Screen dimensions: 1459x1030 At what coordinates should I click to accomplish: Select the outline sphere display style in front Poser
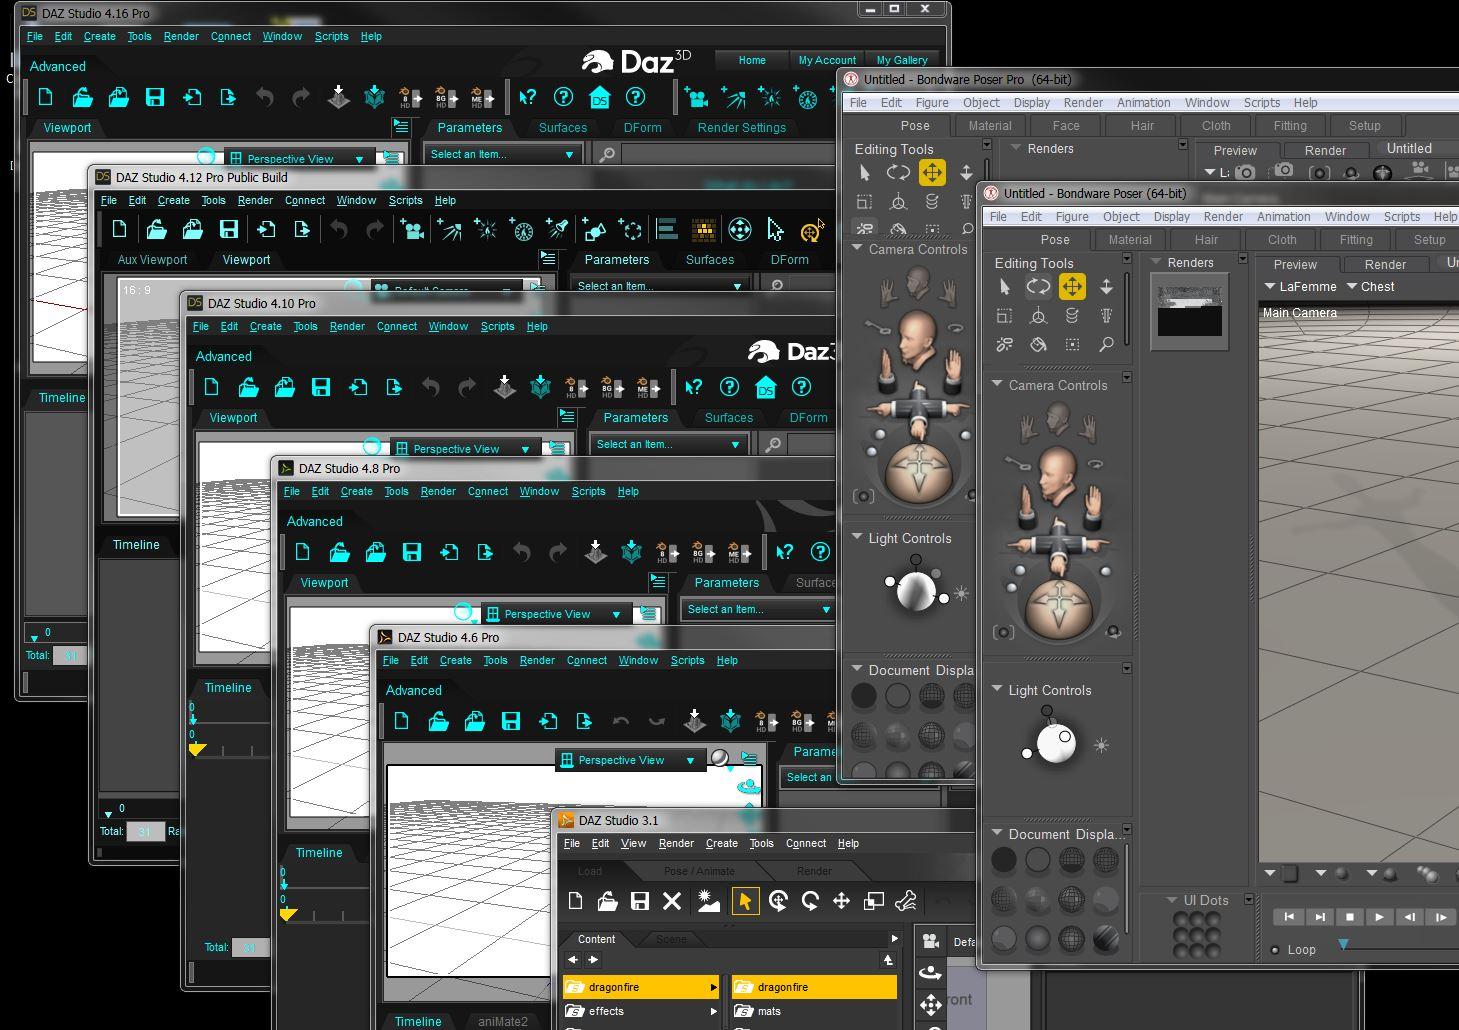1038,860
